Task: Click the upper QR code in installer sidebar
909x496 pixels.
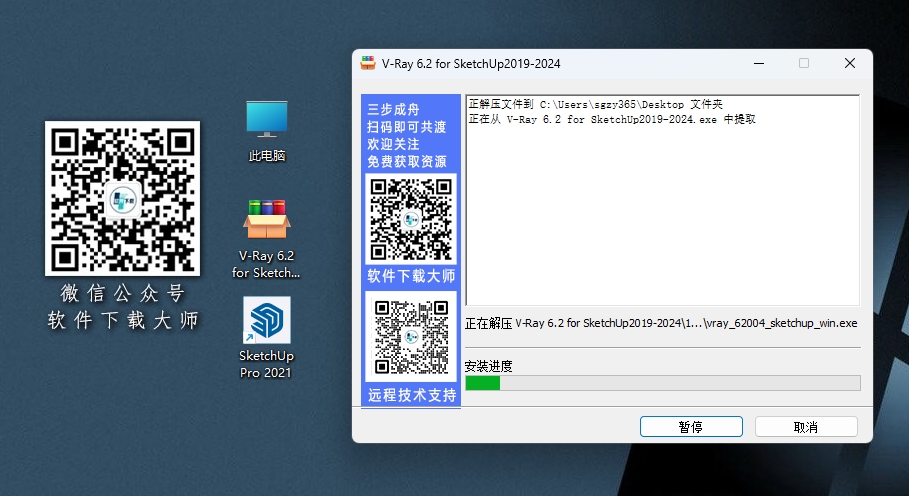Action: coord(411,219)
